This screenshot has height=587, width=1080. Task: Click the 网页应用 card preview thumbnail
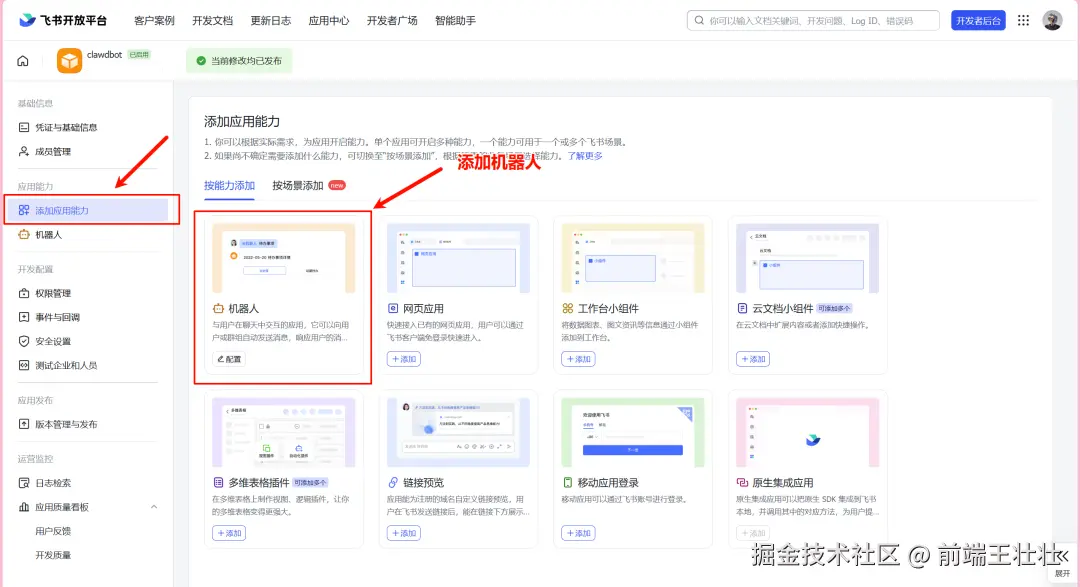(x=458, y=258)
